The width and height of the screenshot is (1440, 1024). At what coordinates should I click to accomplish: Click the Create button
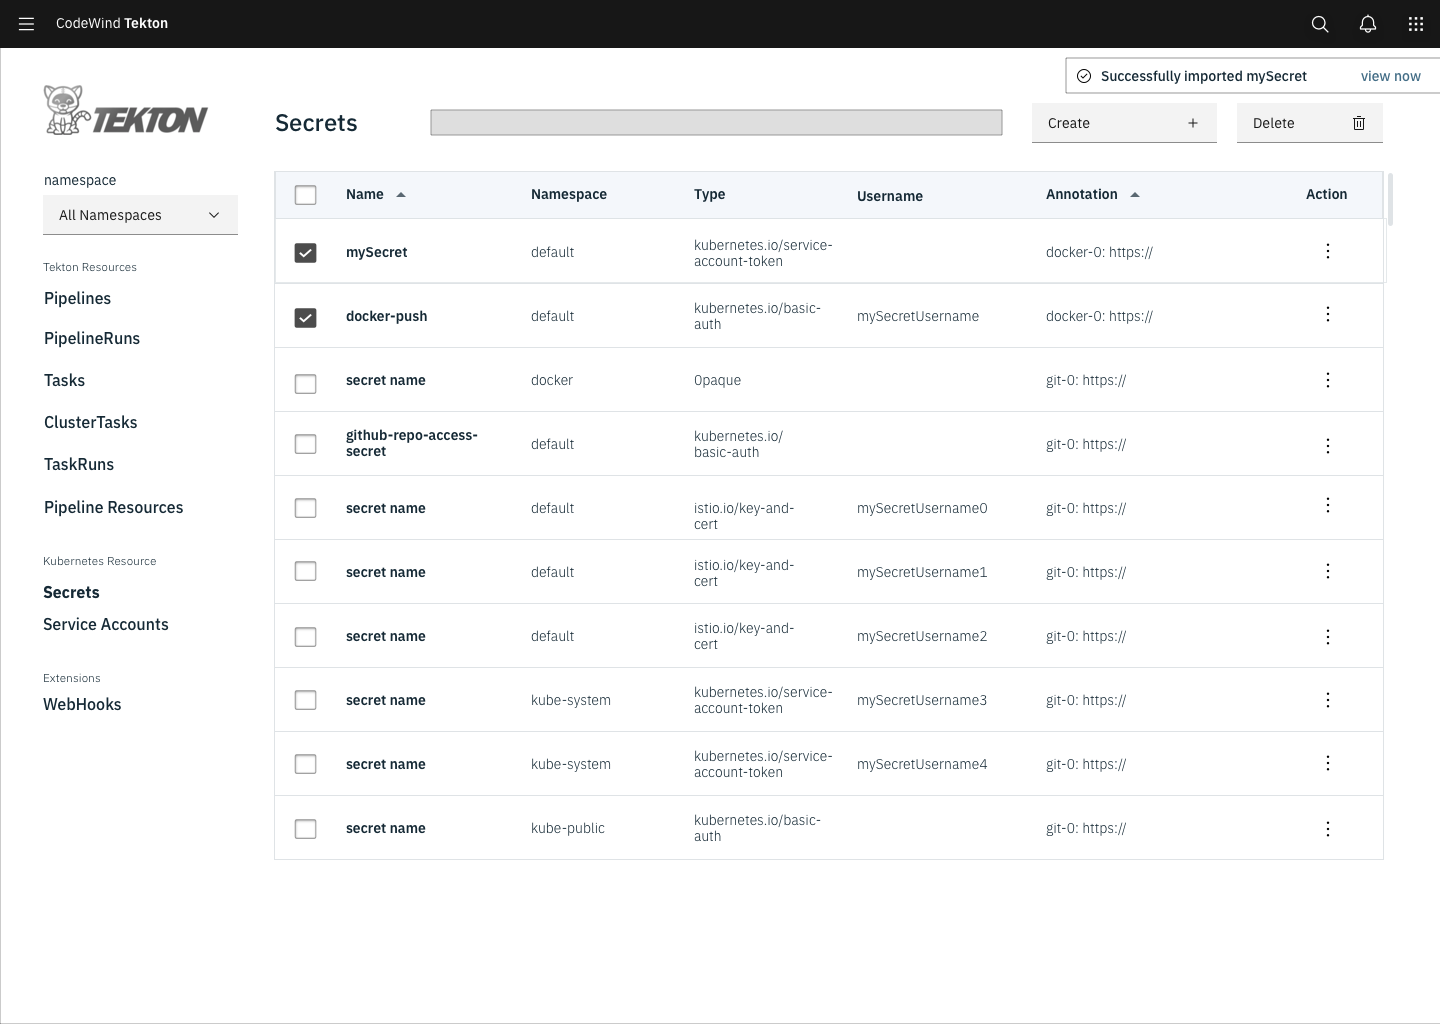[1124, 122]
